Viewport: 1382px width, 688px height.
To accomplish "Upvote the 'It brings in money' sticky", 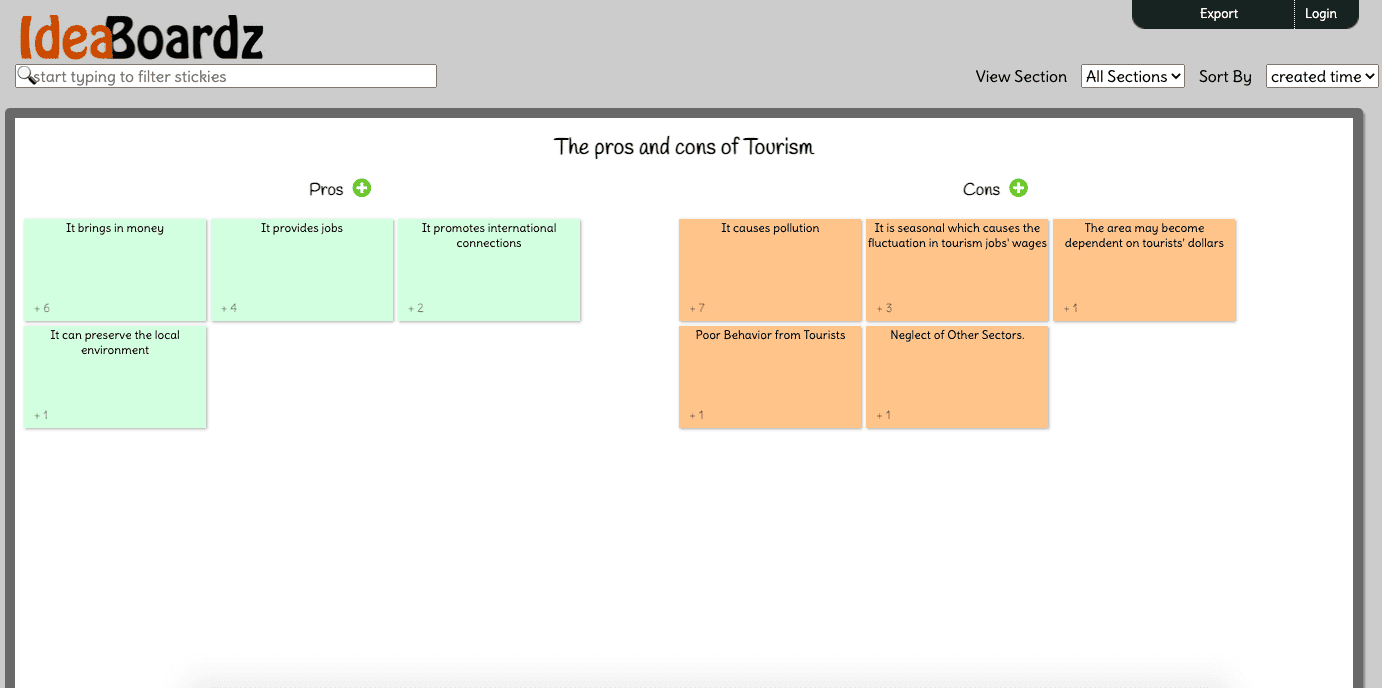I will coord(41,308).
